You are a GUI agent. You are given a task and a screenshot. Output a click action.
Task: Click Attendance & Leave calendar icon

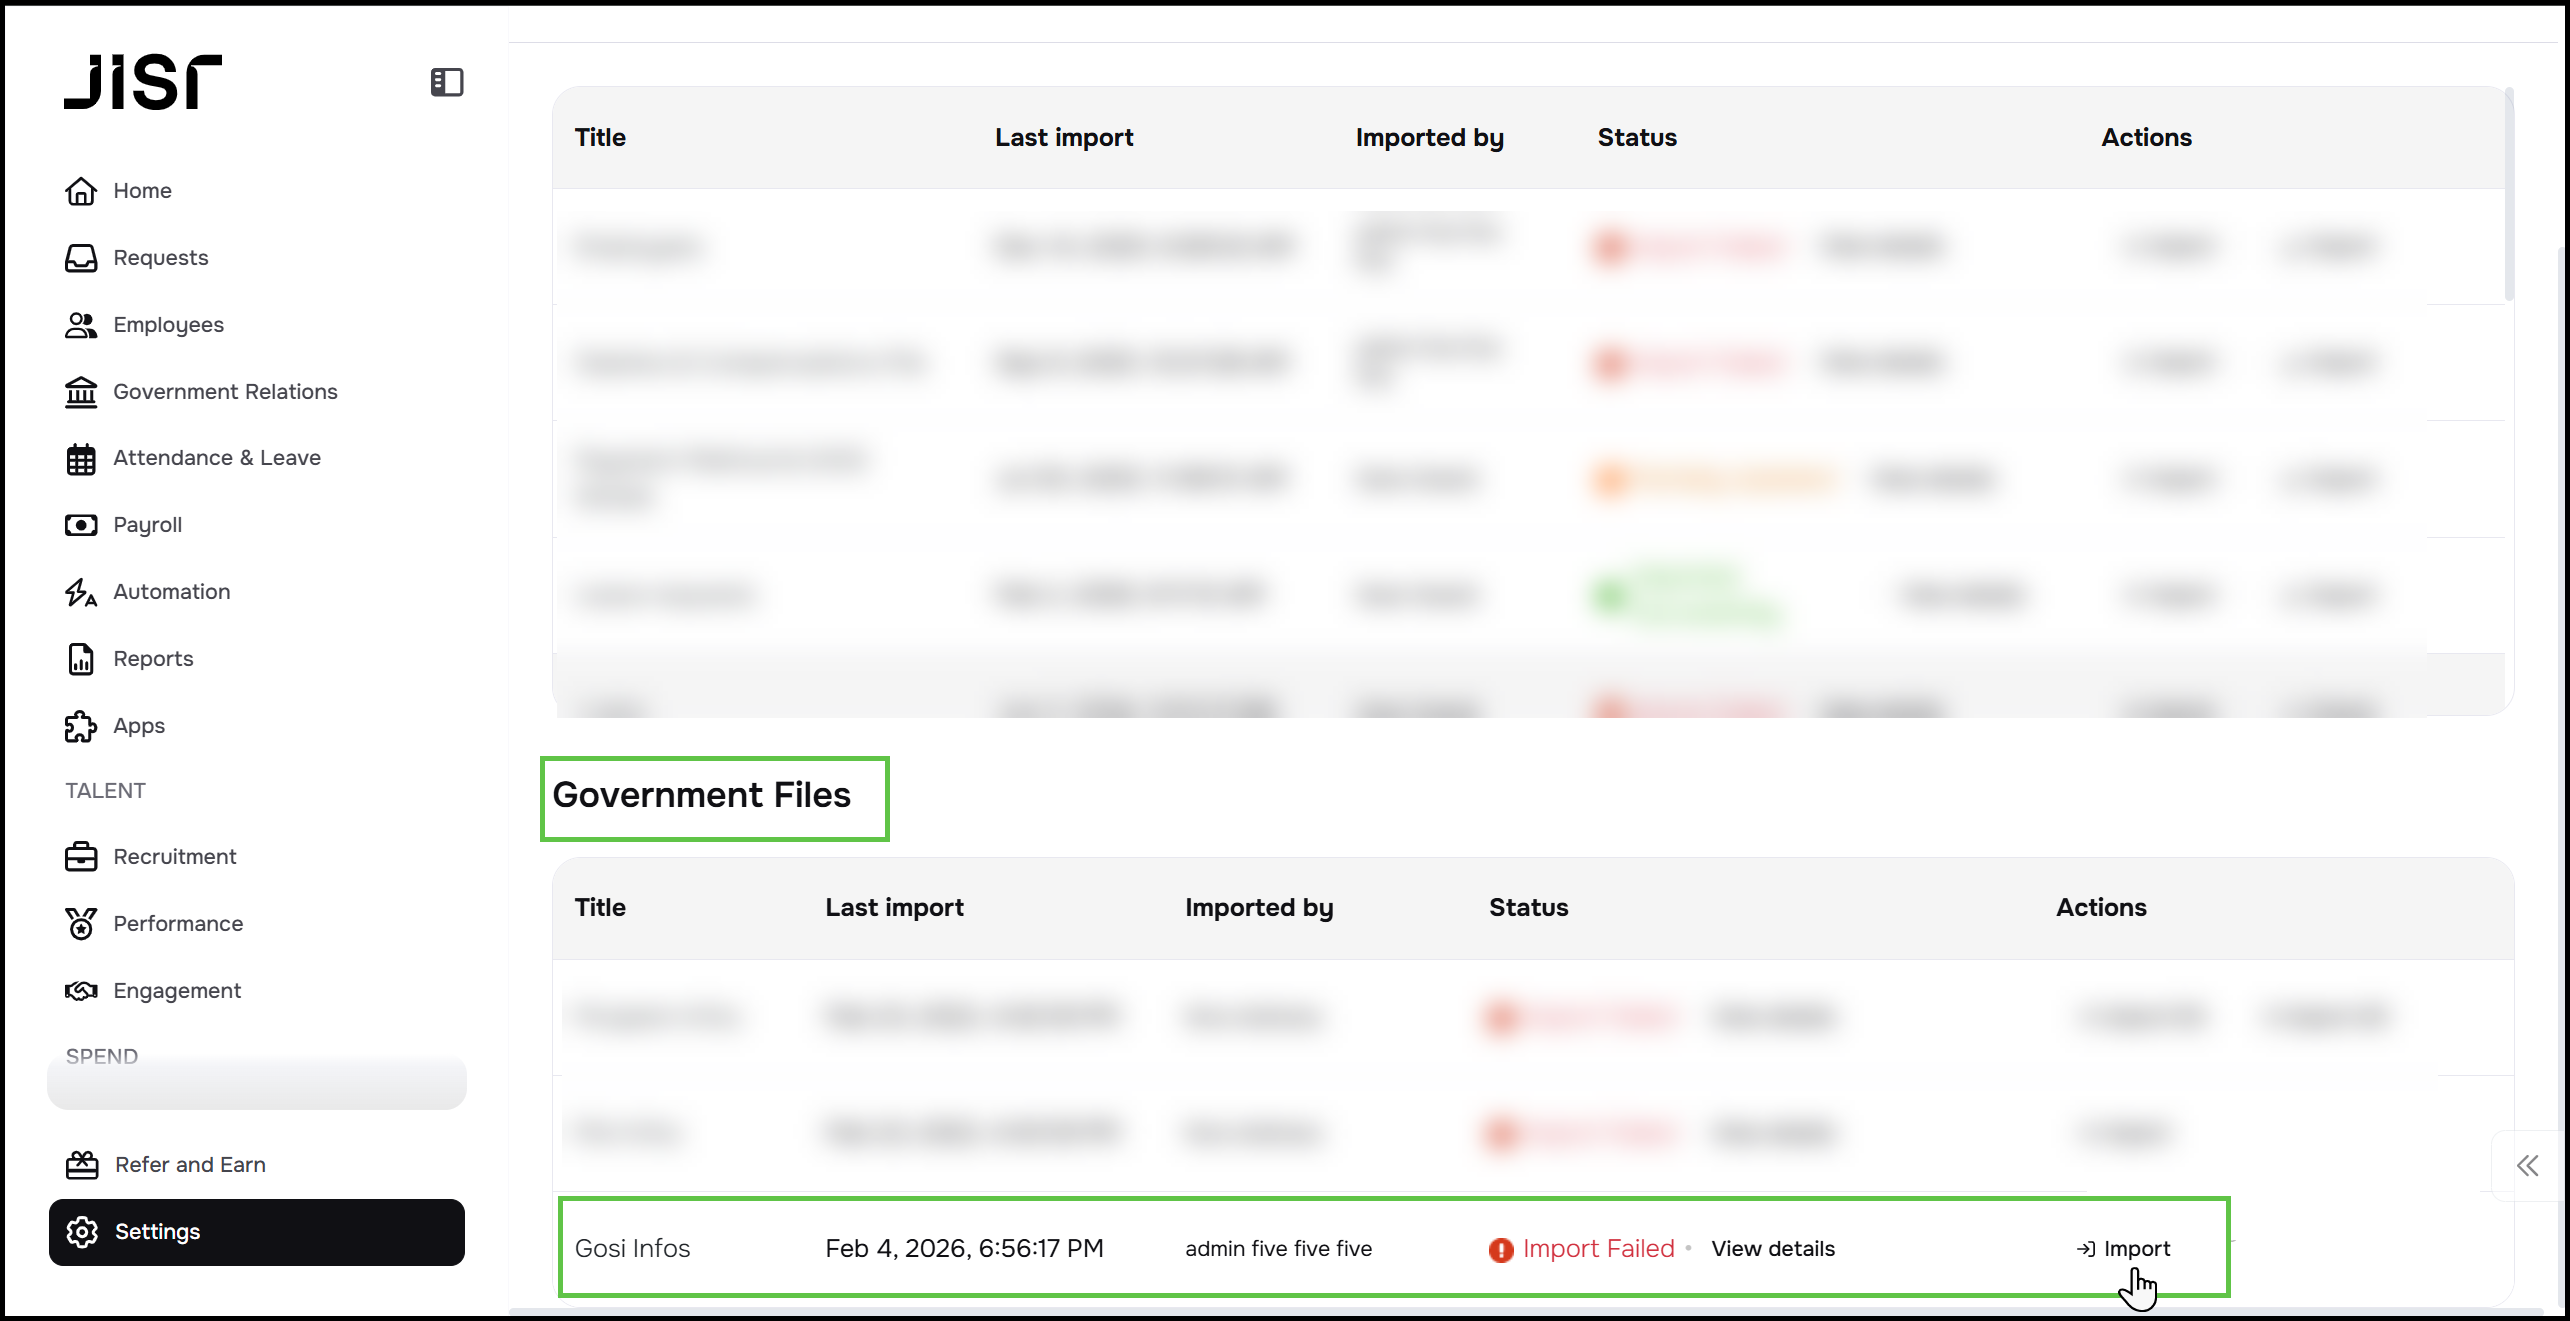pos(81,459)
